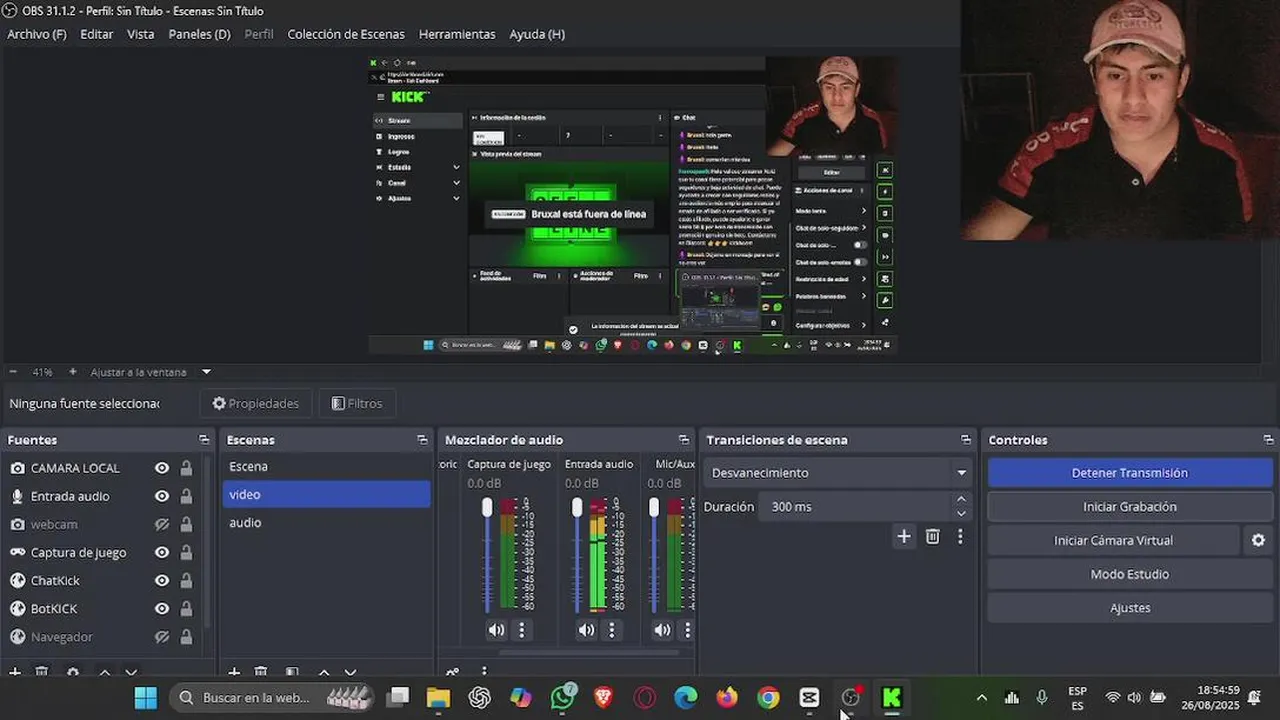1280x720 pixels.
Task: Click the Windows search box
Action: [x=272, y=697]
